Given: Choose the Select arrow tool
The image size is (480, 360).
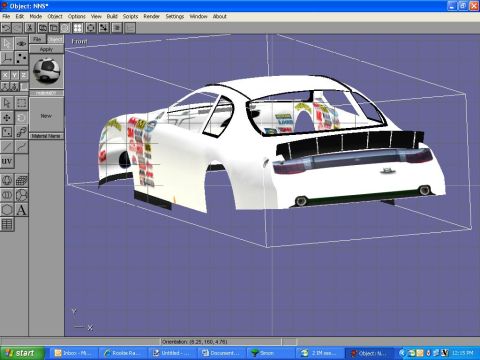Looking at the screenshot, I should coord(7,103).
